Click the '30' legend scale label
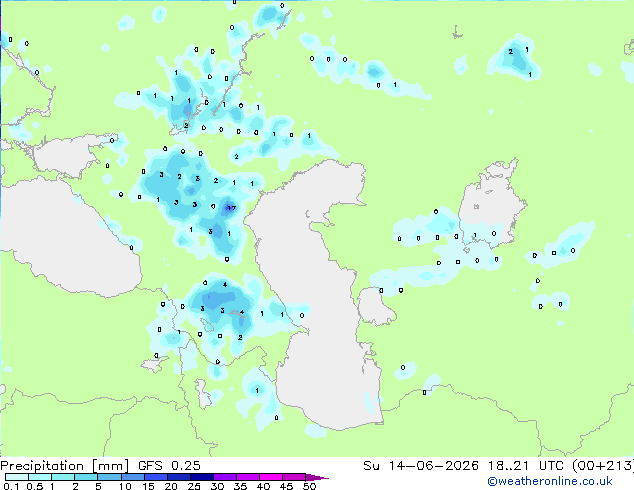Viewport: 634px width, 490px height. click(217, 486)
